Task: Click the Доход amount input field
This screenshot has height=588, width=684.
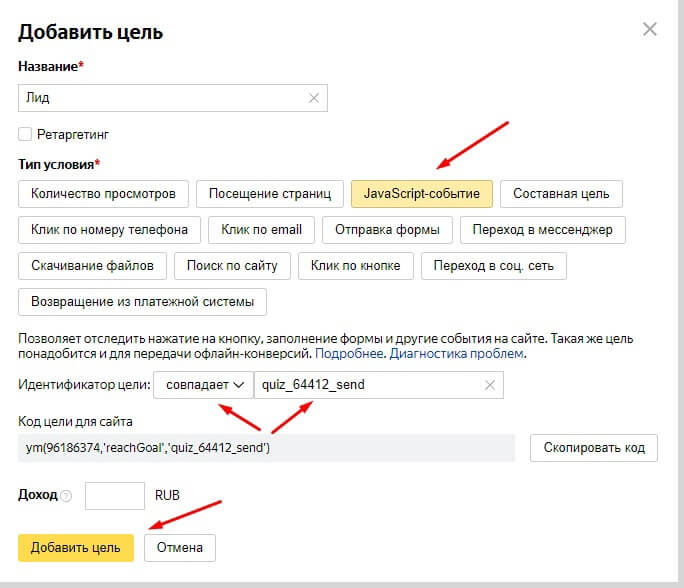Action: 115,495
